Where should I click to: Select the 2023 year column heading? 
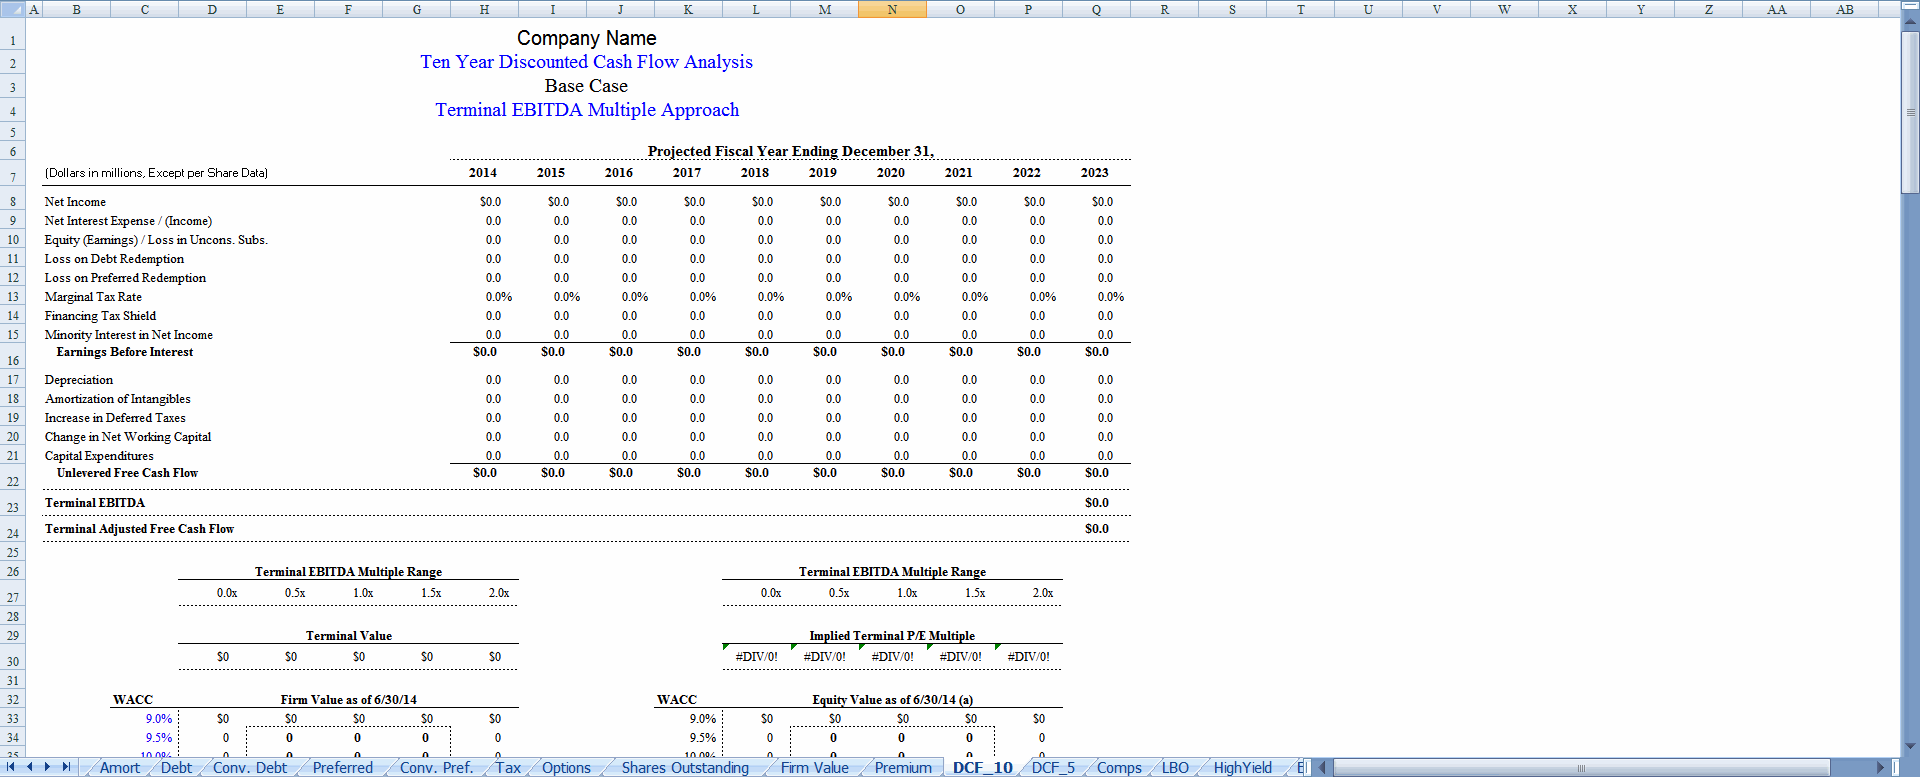[1095, 173]
